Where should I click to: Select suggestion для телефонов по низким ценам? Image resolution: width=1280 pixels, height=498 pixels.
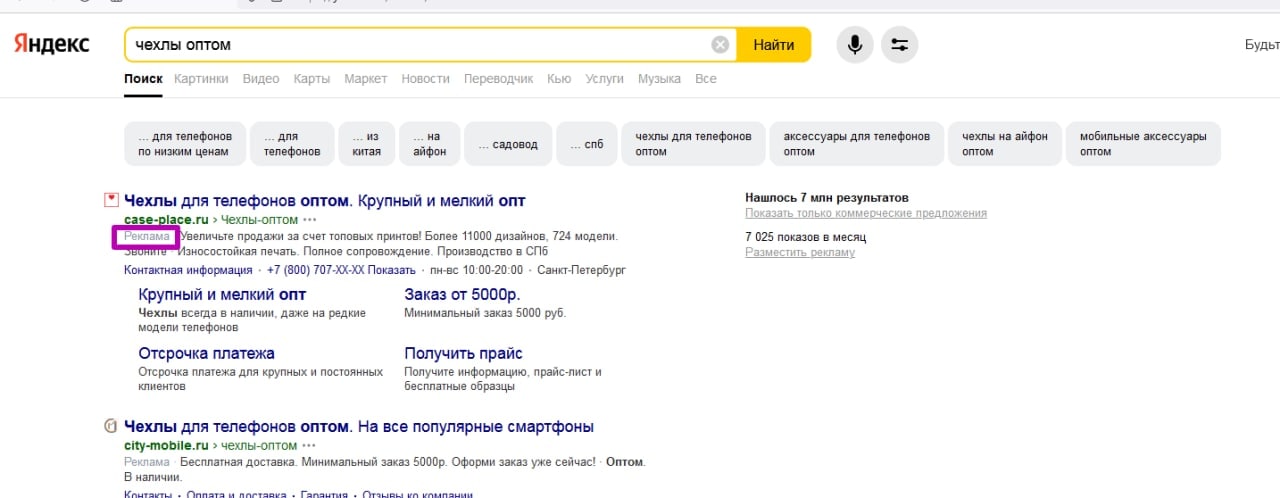coord(184,144)
